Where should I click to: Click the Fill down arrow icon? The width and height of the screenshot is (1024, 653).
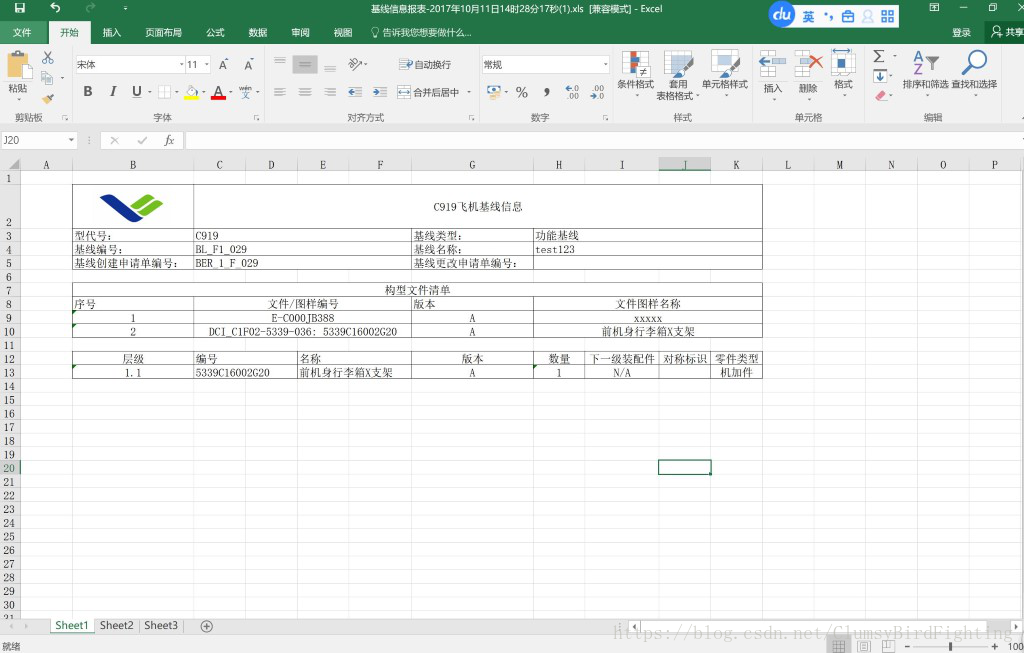[880, 76]
